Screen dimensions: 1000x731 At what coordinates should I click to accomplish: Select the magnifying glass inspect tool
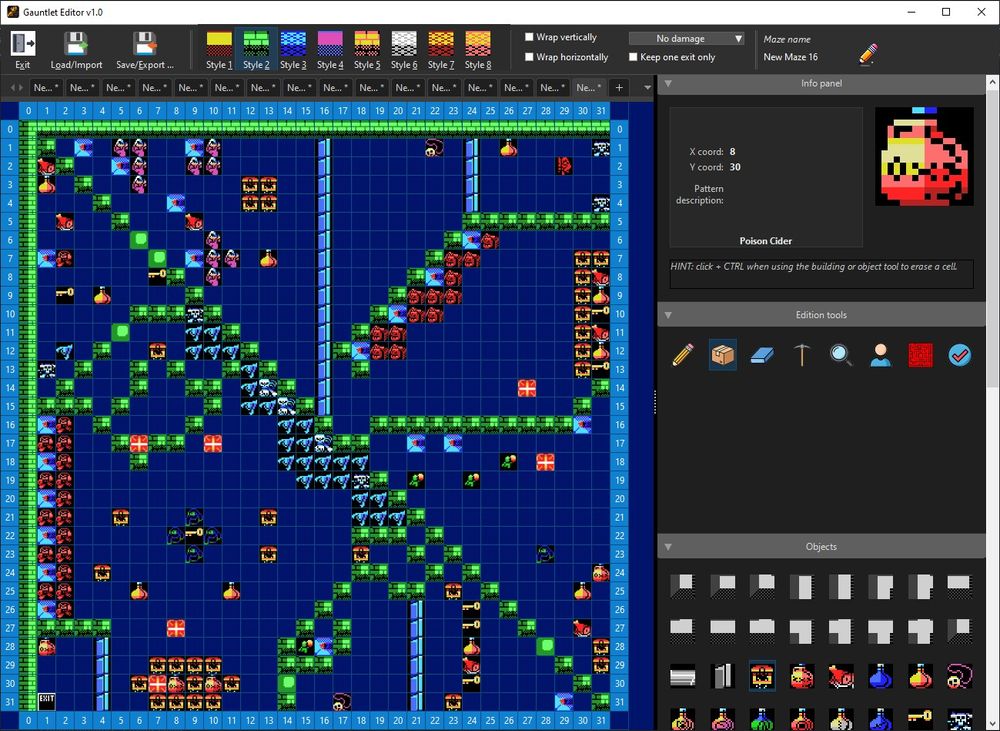pos(841,355)
